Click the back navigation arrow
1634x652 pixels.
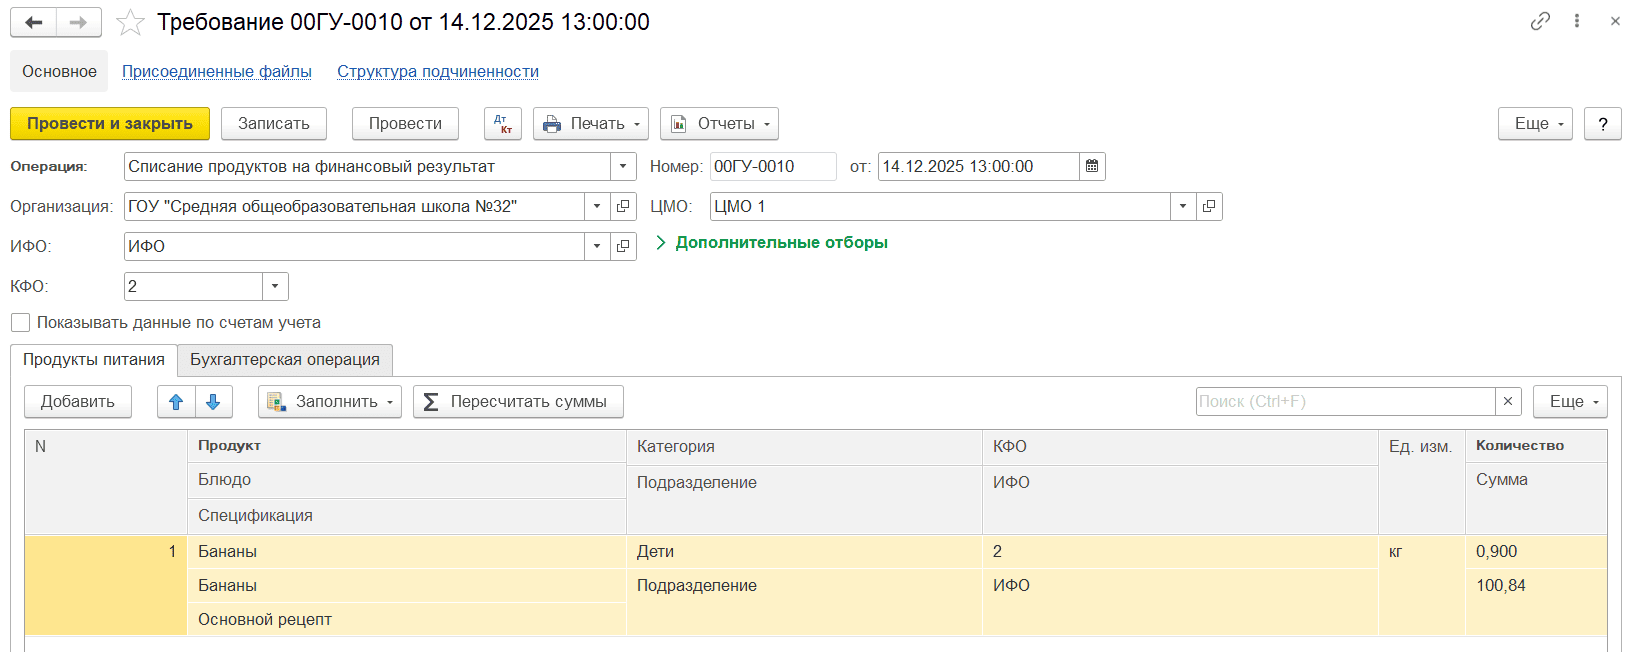pyautogui.click(x=33, y=22)
